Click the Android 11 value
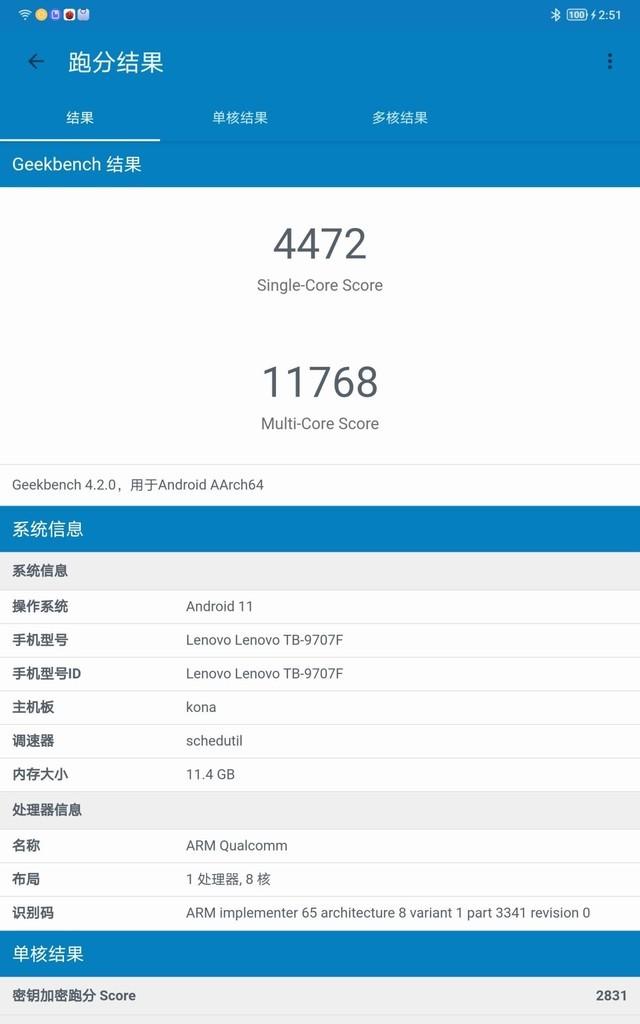Screen dimensions: 640x1024 point(219,606)
